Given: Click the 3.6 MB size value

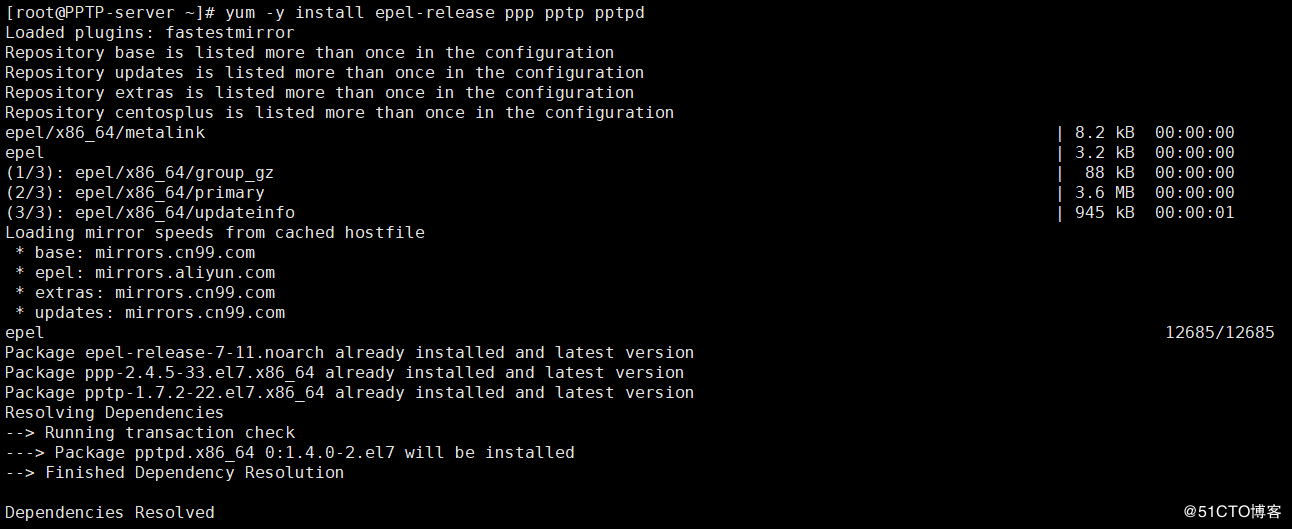Looking at the screenshot, I should click(1104, 193).
